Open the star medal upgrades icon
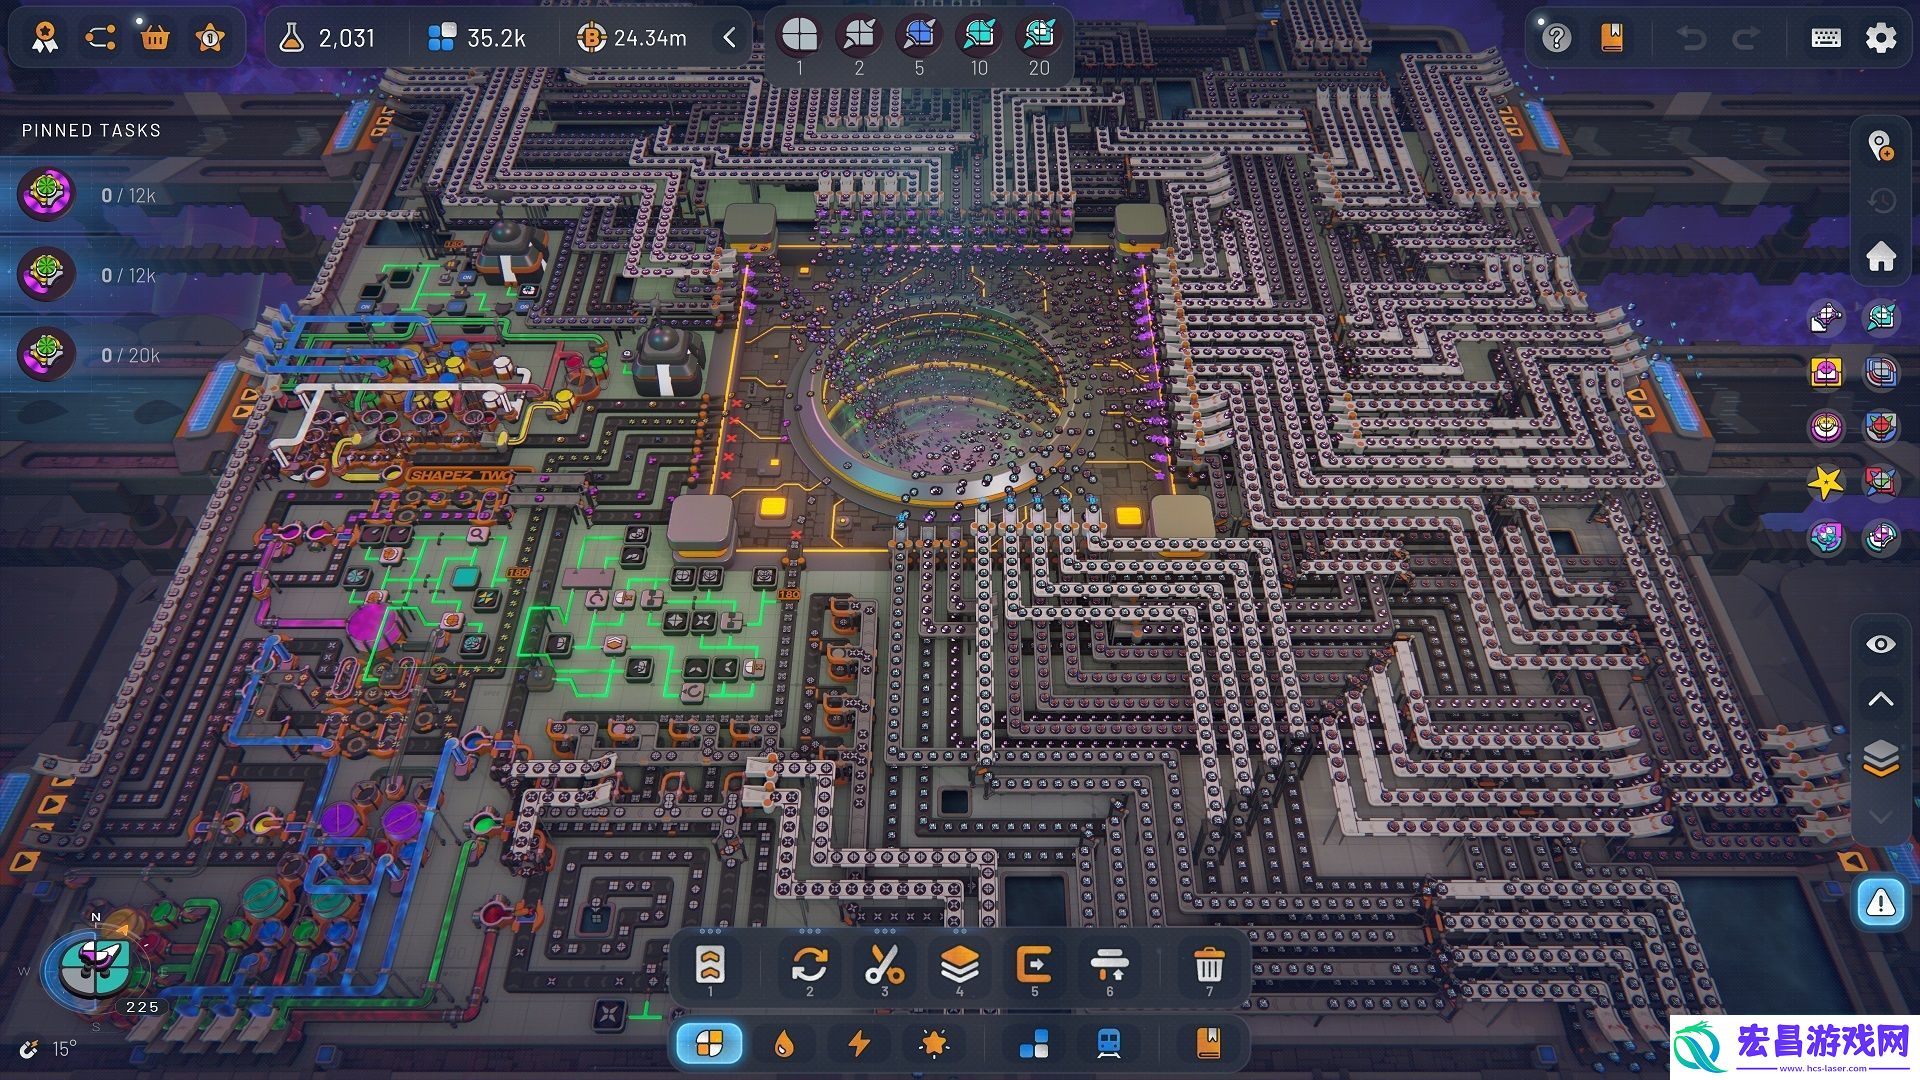Screen dimensions: 1920x1080 point(210,38)
